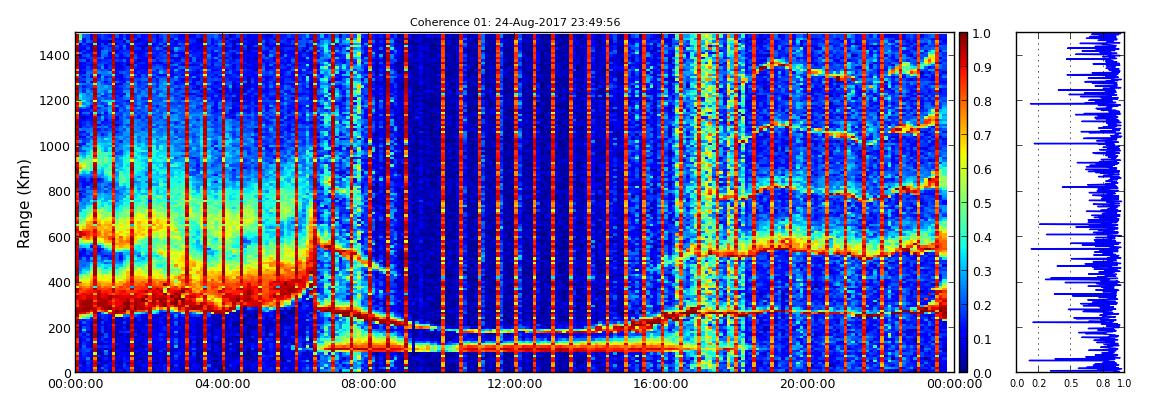Select the 200 range axis tick label
Viewport: 1150px width, 407px height.
pos(59,329)
